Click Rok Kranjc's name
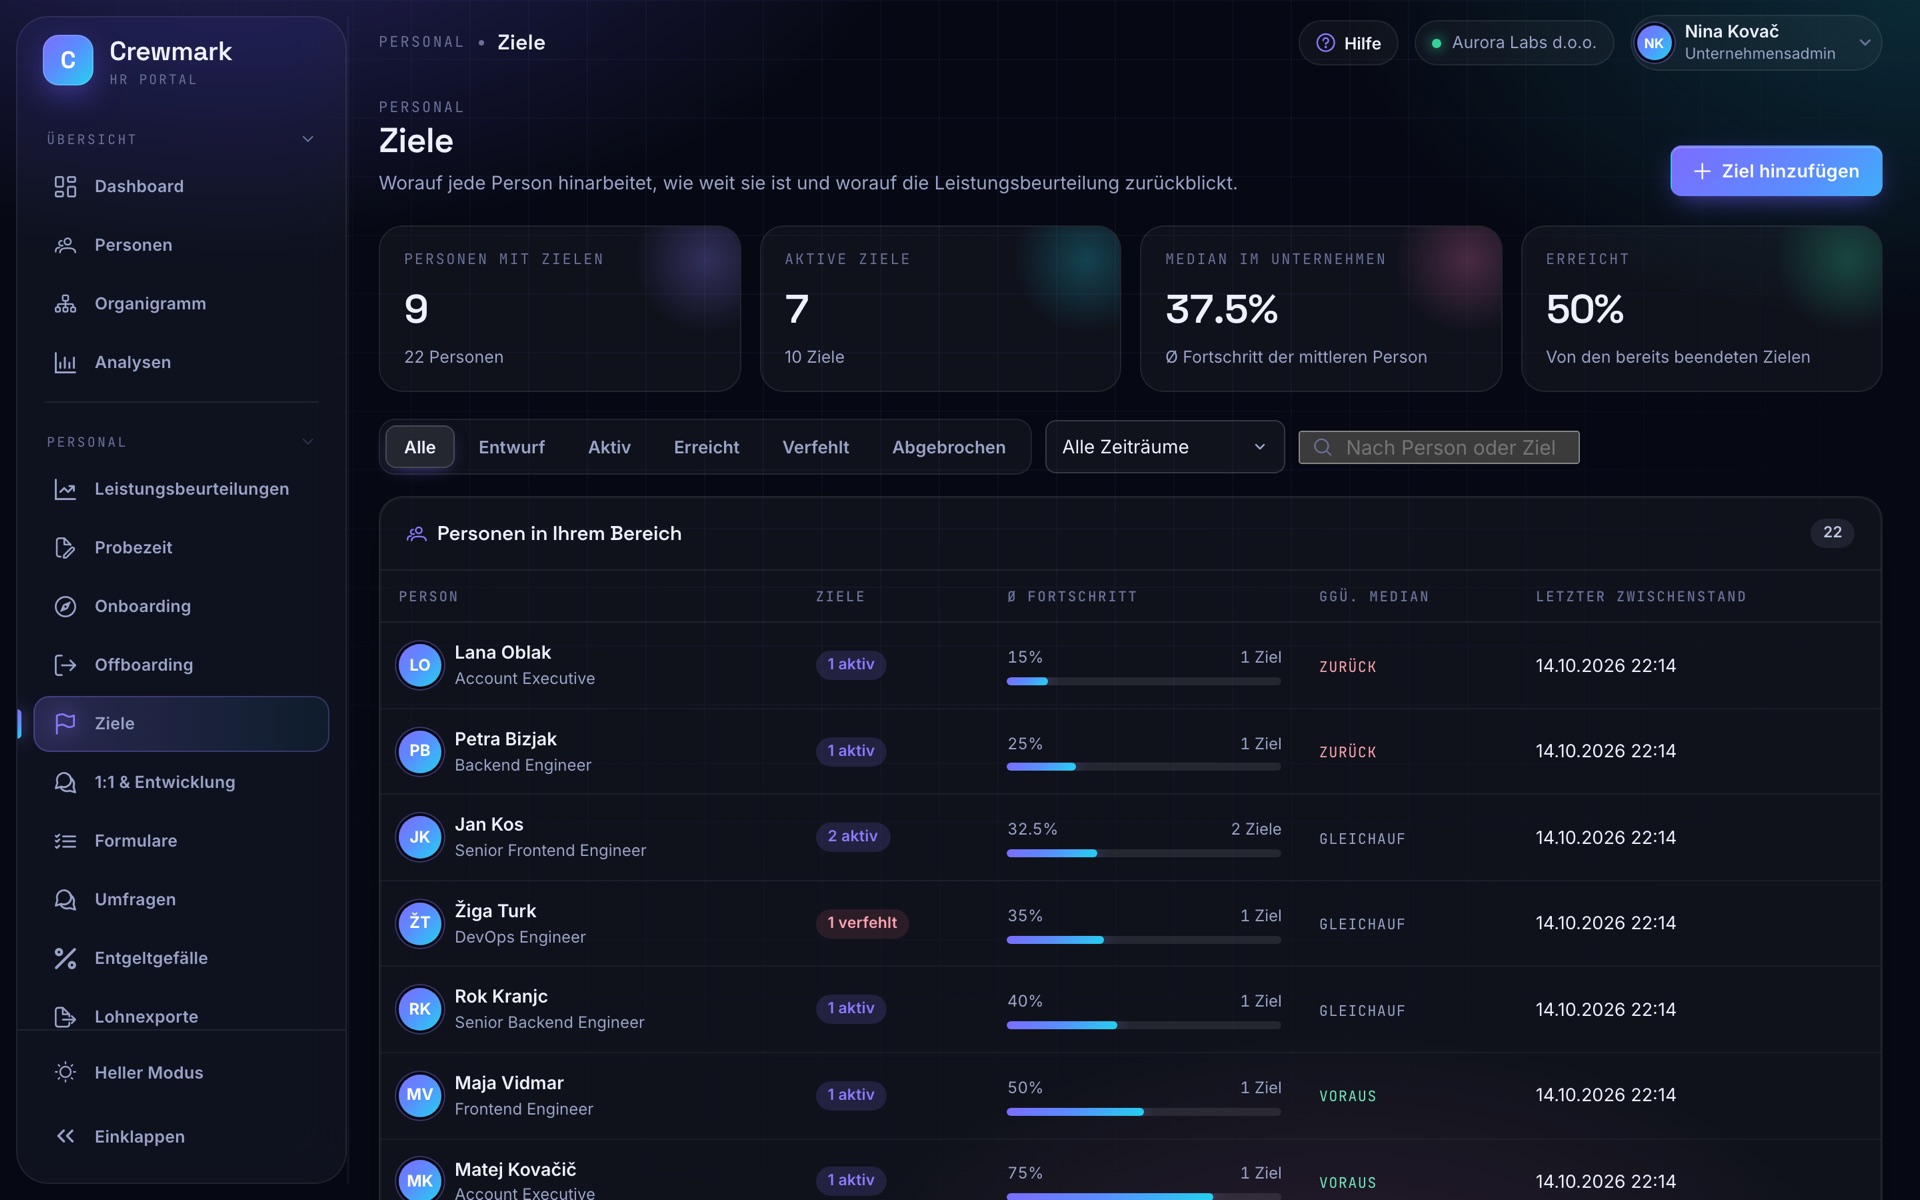 click(501, 996)
